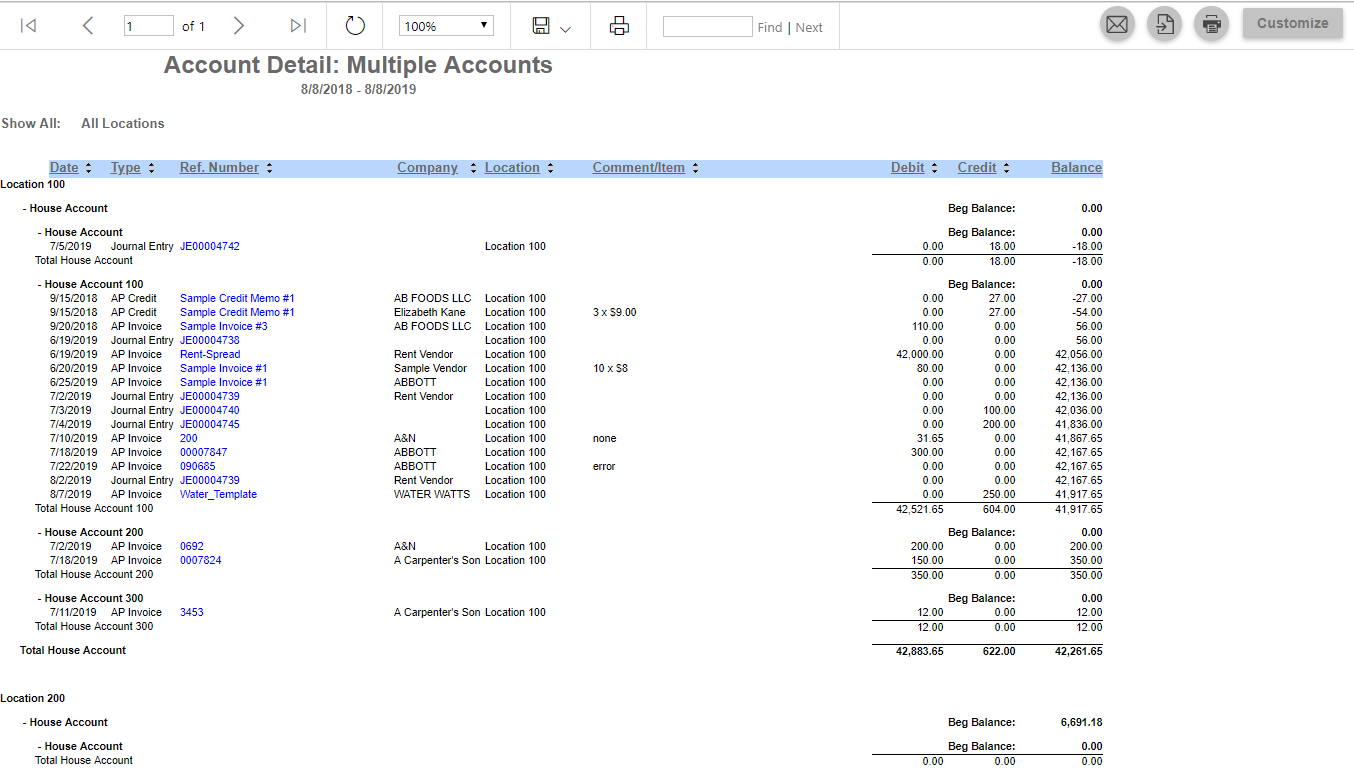Navigate to the first page of the report
1354x777 pixels.
[28, 26]
